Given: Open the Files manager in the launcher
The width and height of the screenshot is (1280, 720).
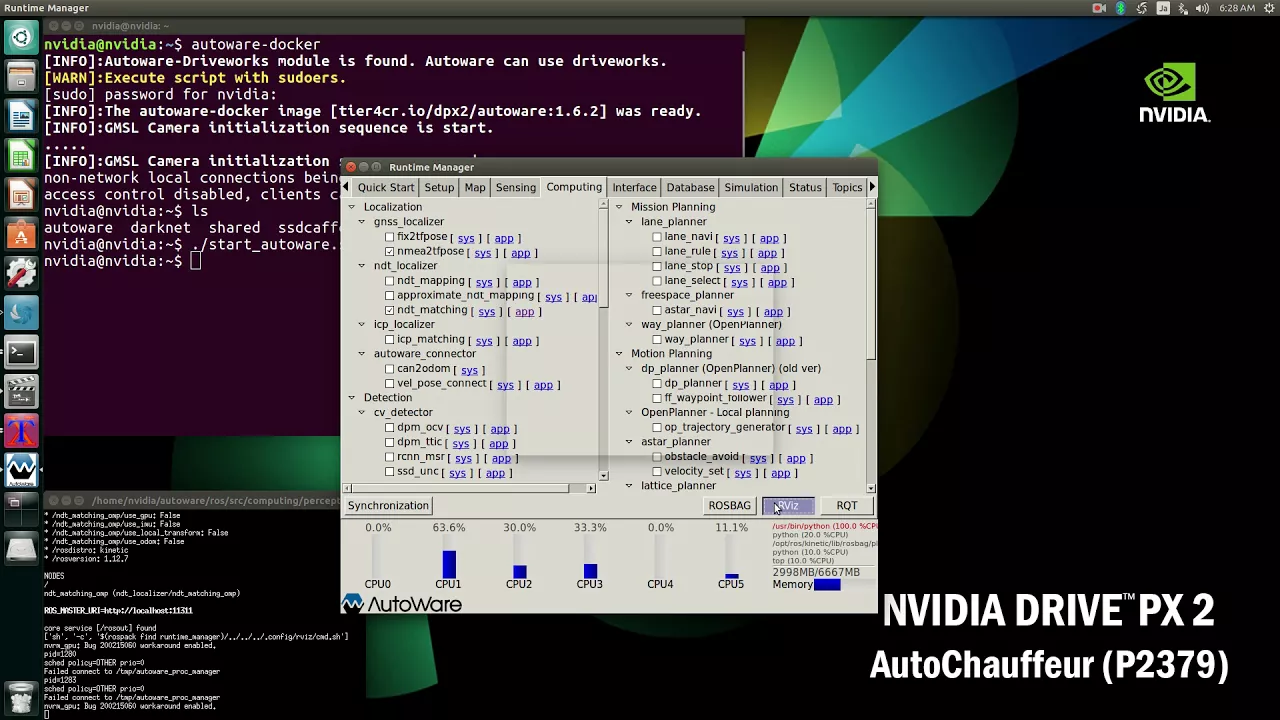Looking at the screenshot, I should tap(21, 77).
